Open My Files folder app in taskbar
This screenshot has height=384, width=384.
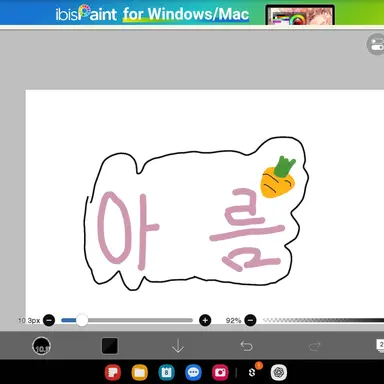coord(140,372)
